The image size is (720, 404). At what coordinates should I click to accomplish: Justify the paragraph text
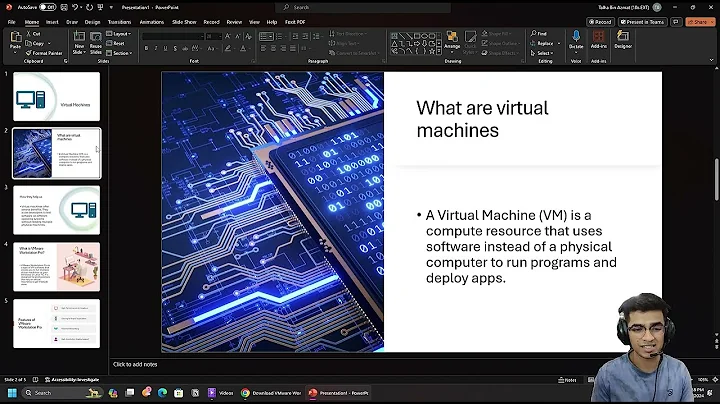point(293,48)
